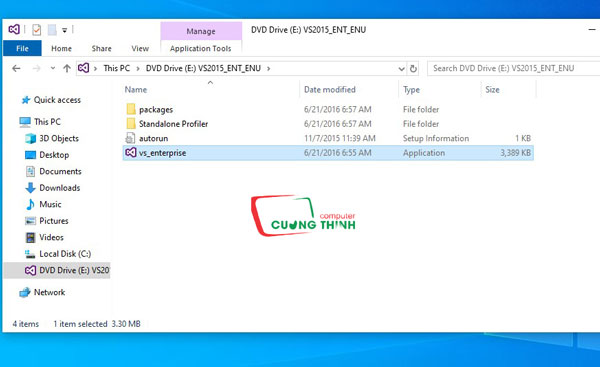Switch to the Home ribbon tab
The height and width of the screenshot is (367, 600).
point(61,49)
